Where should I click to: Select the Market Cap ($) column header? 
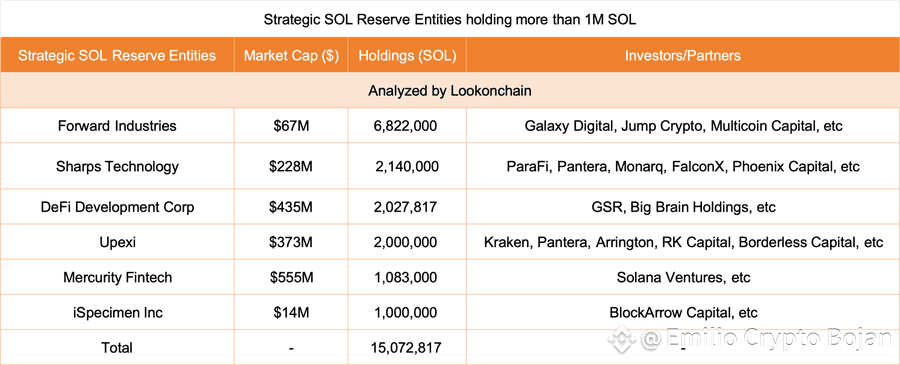pyautogui.click(x=291, y=56)
